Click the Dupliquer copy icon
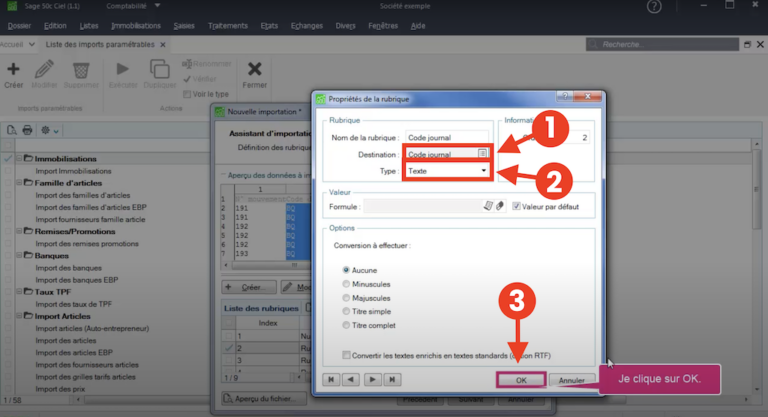768x417 pixels. click(160, 69)
